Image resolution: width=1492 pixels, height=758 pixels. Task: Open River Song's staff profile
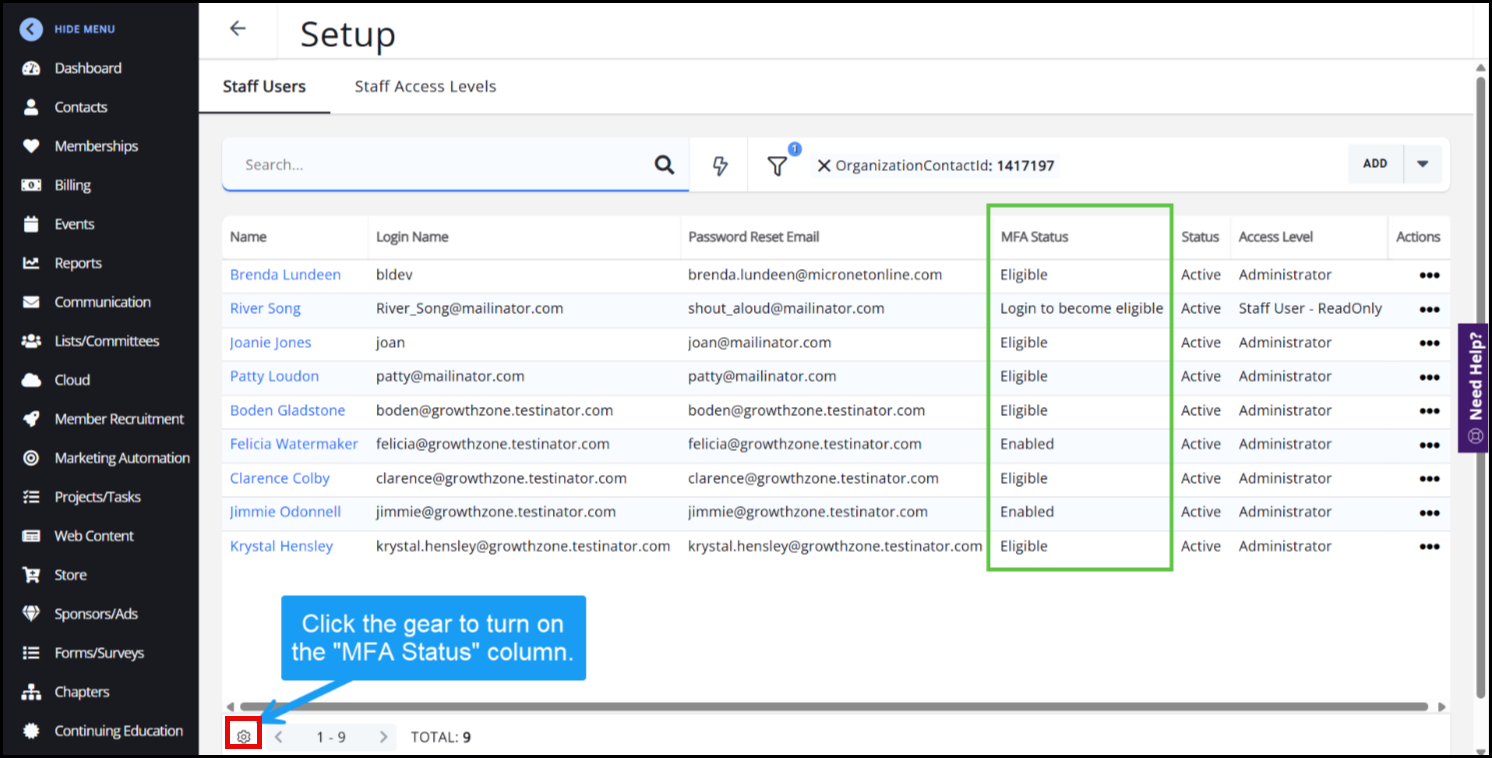pos(265,309)
